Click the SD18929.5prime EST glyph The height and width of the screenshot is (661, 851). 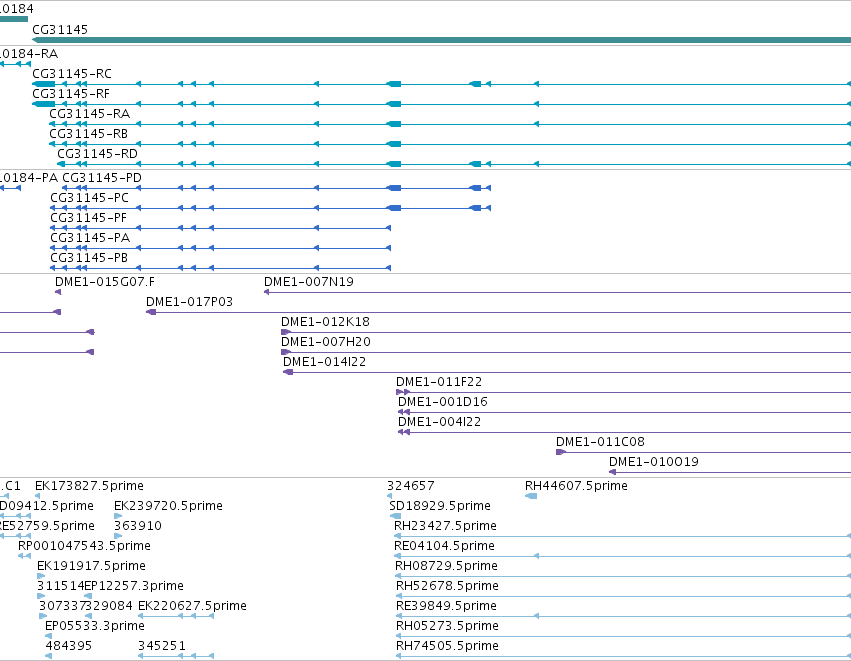[396, 516]
